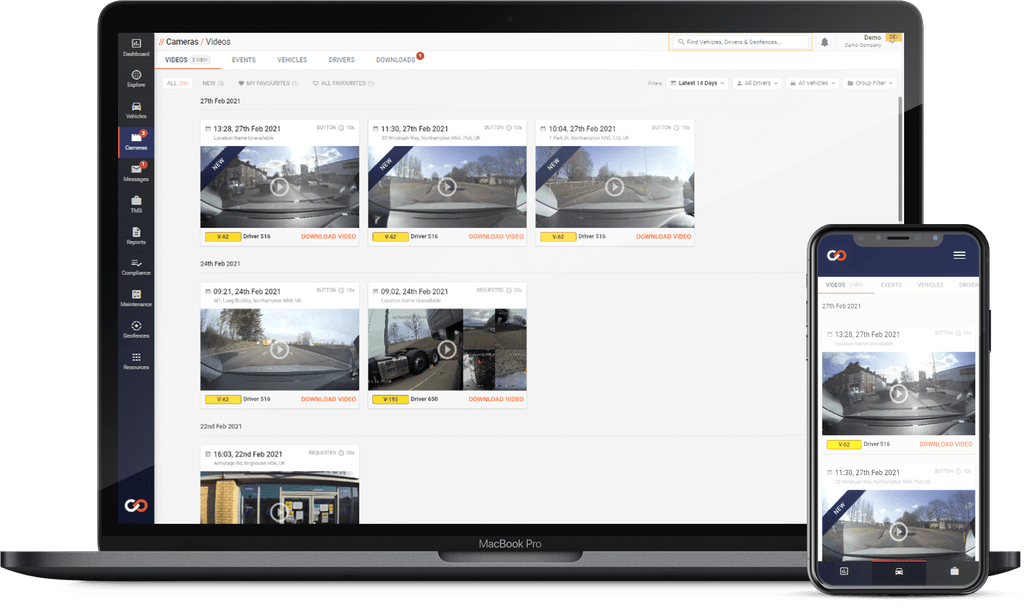Screen dimensions: 1024x610
Task: Click Driver 650 on the 09:02 card
Action: click(424, 399)
